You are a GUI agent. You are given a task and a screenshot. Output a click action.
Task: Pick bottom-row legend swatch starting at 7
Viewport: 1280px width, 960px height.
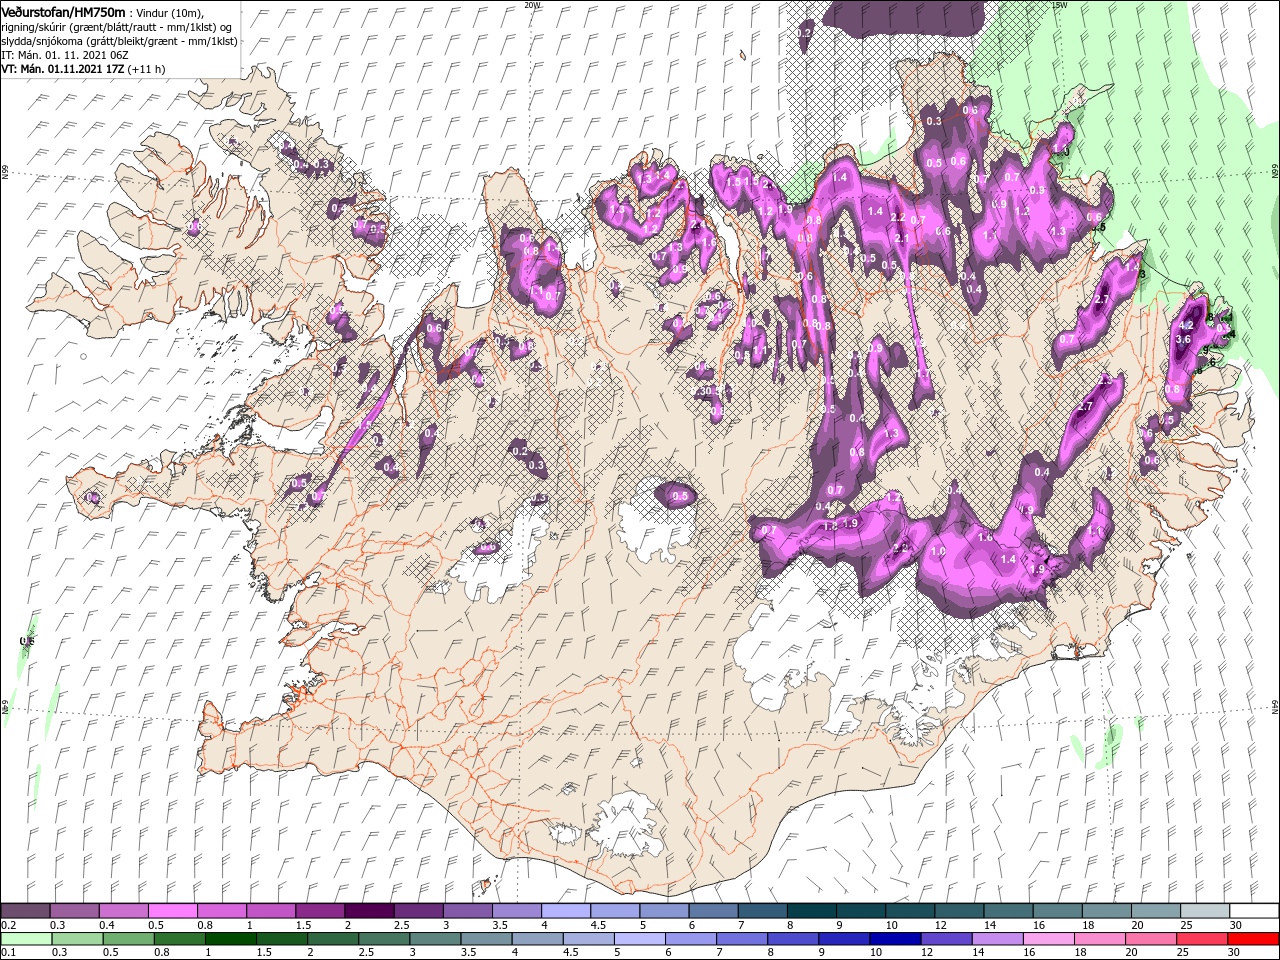(740, 939)
